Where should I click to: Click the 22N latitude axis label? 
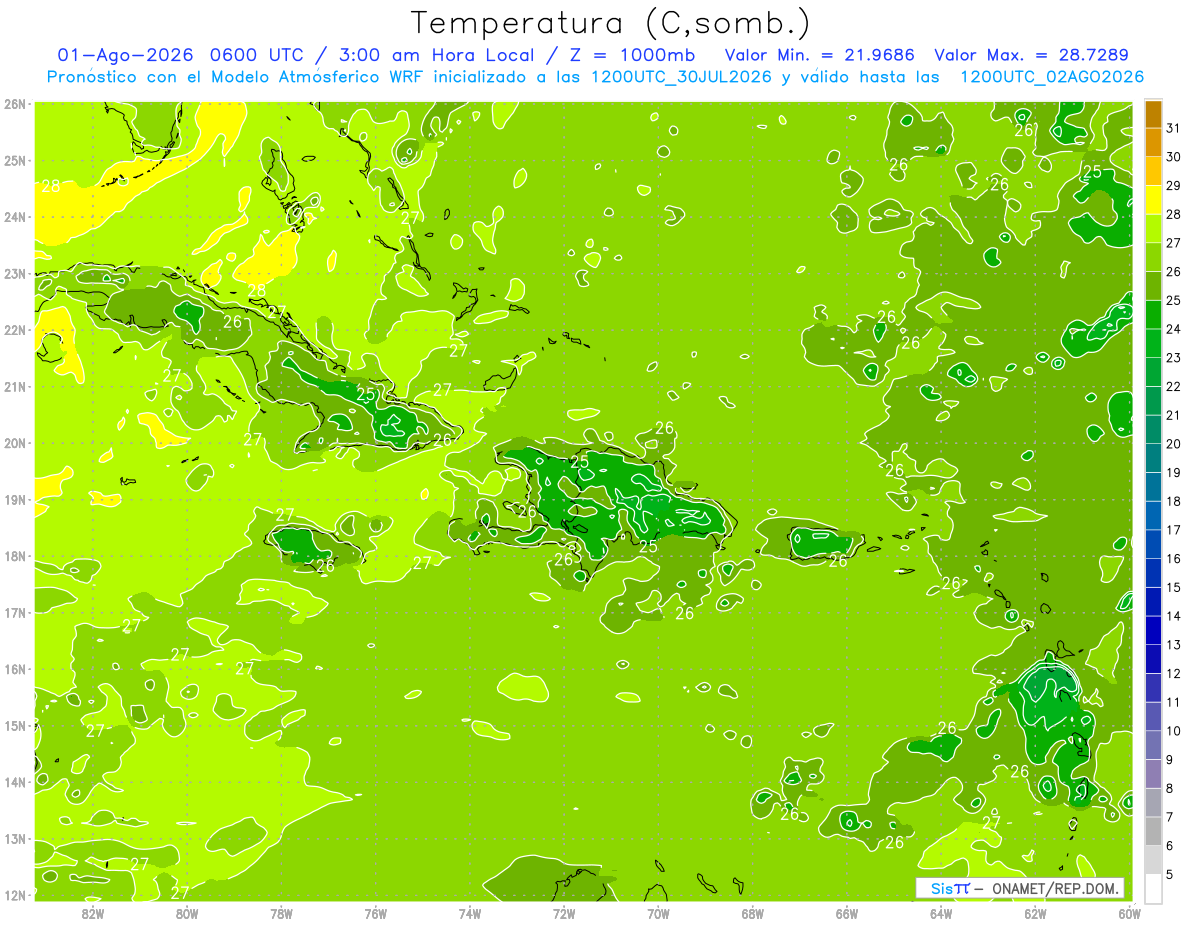click(x=15, y=330)
